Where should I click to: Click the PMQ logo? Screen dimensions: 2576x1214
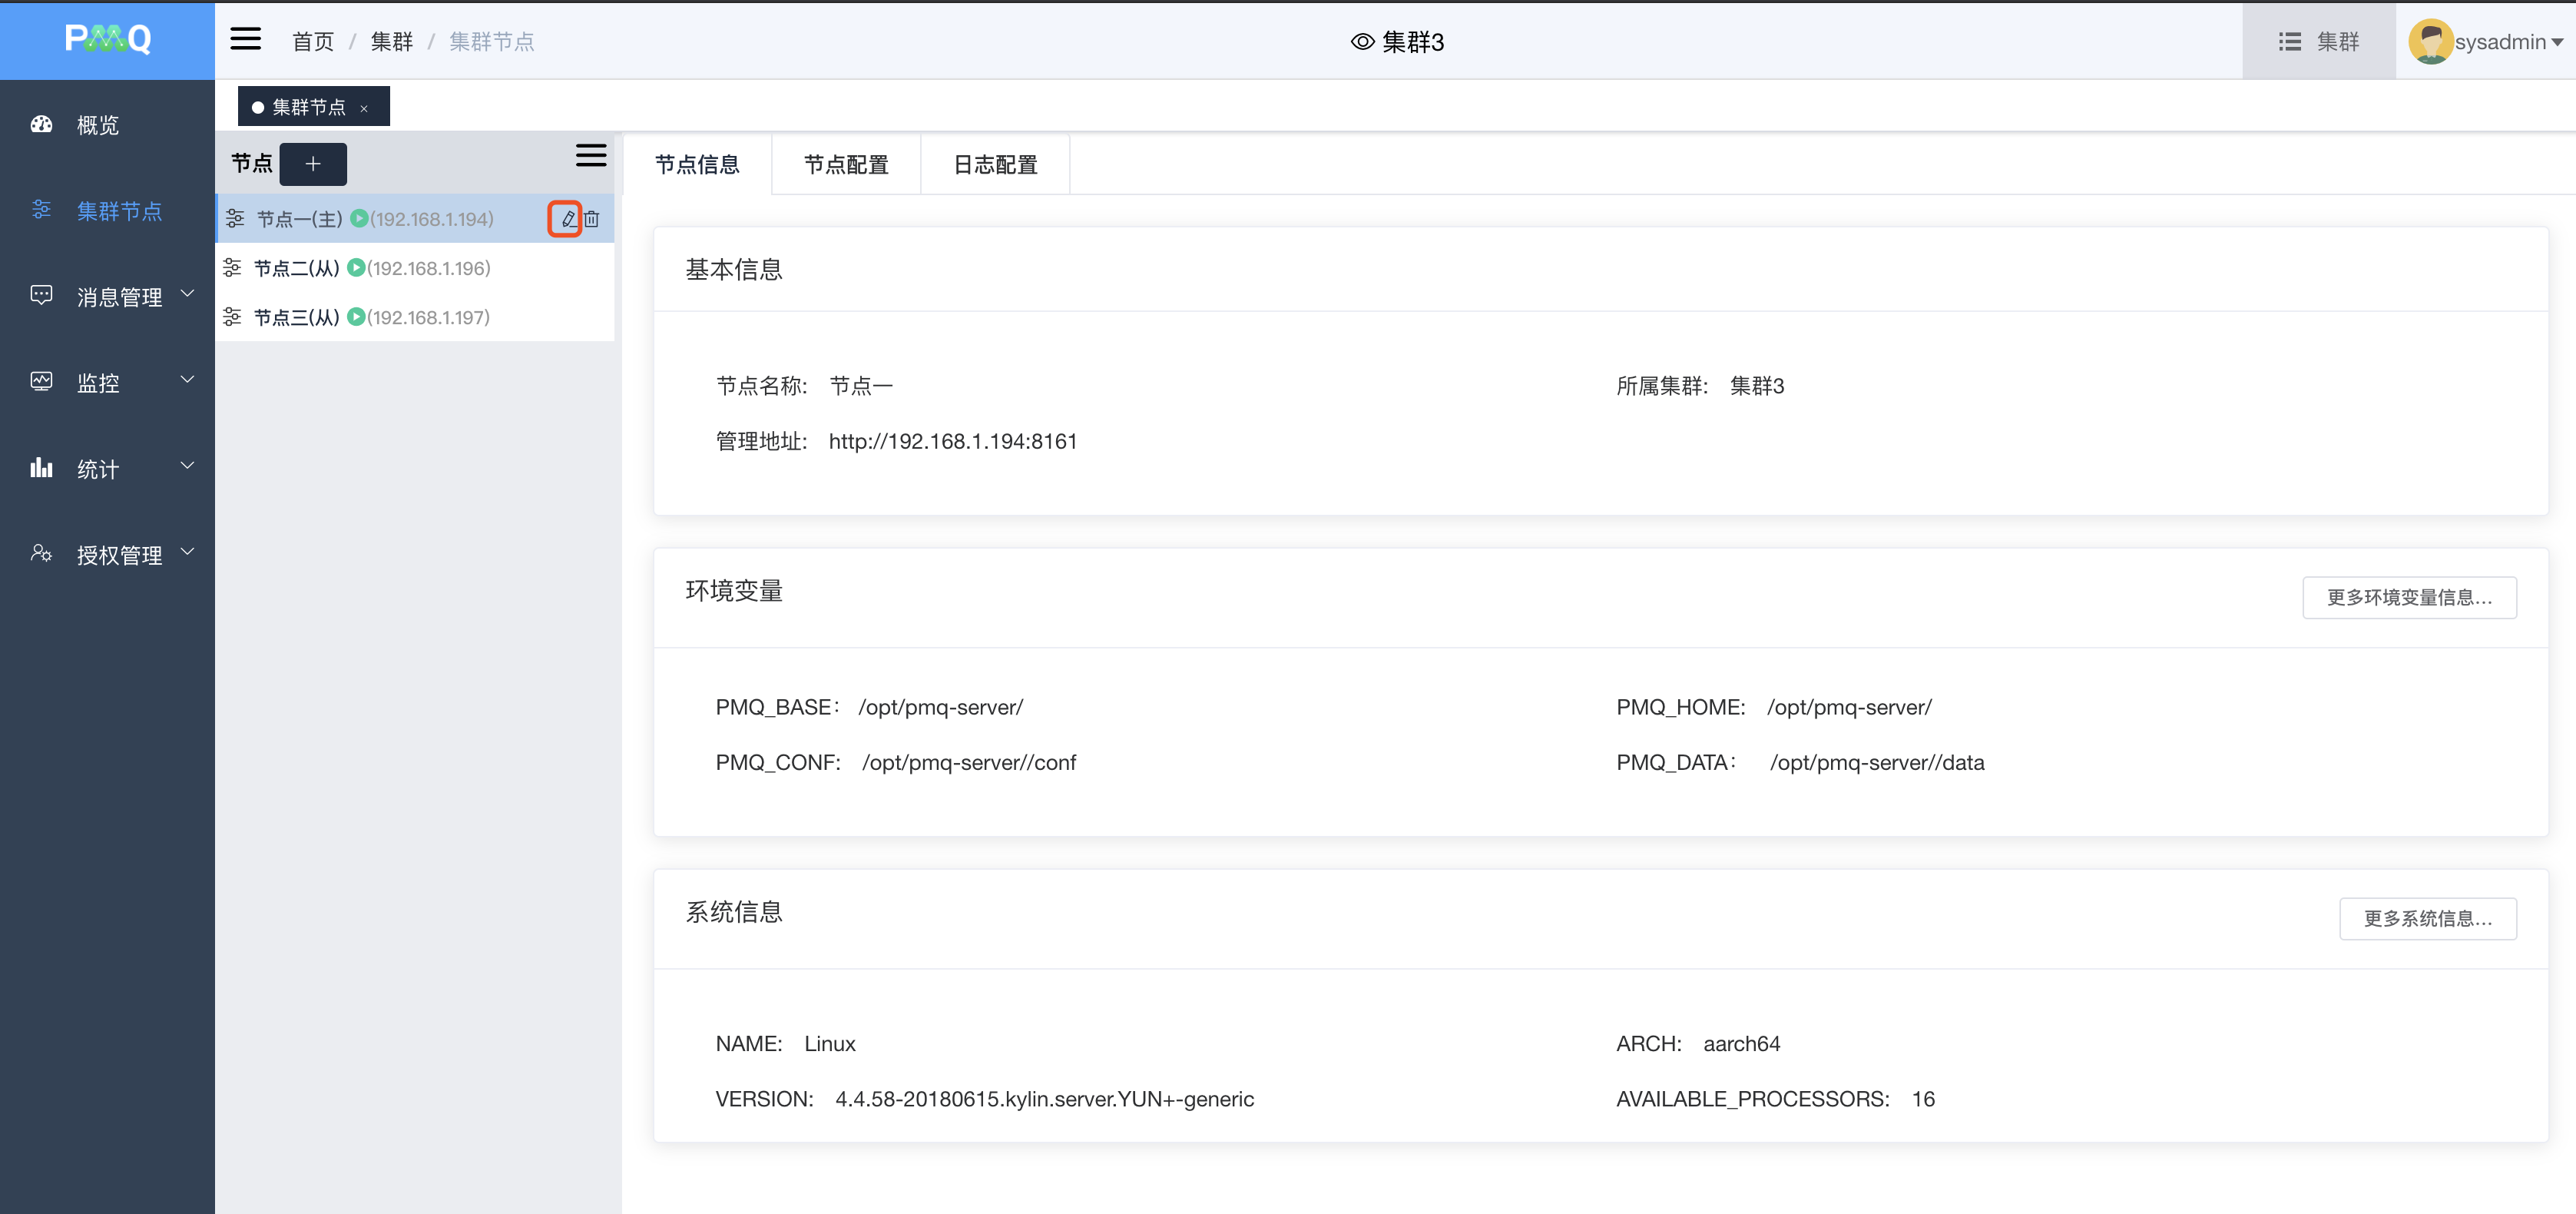point(108,40)
